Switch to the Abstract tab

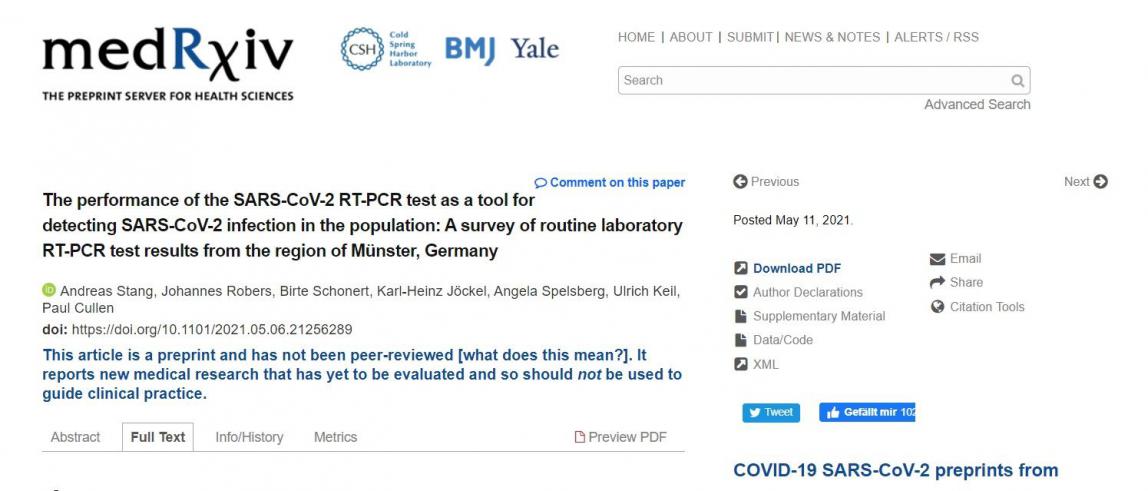(76, 437)
